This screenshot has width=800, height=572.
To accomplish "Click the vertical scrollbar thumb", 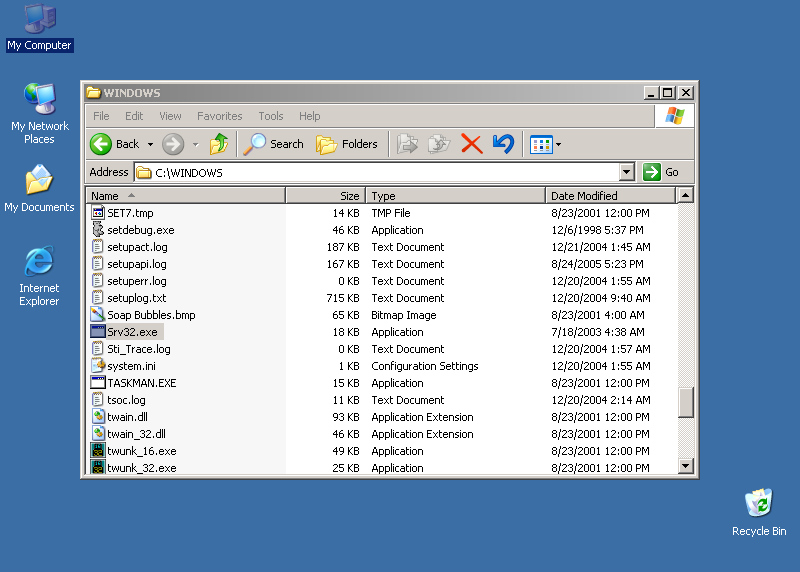I will [x=685, y=402].
